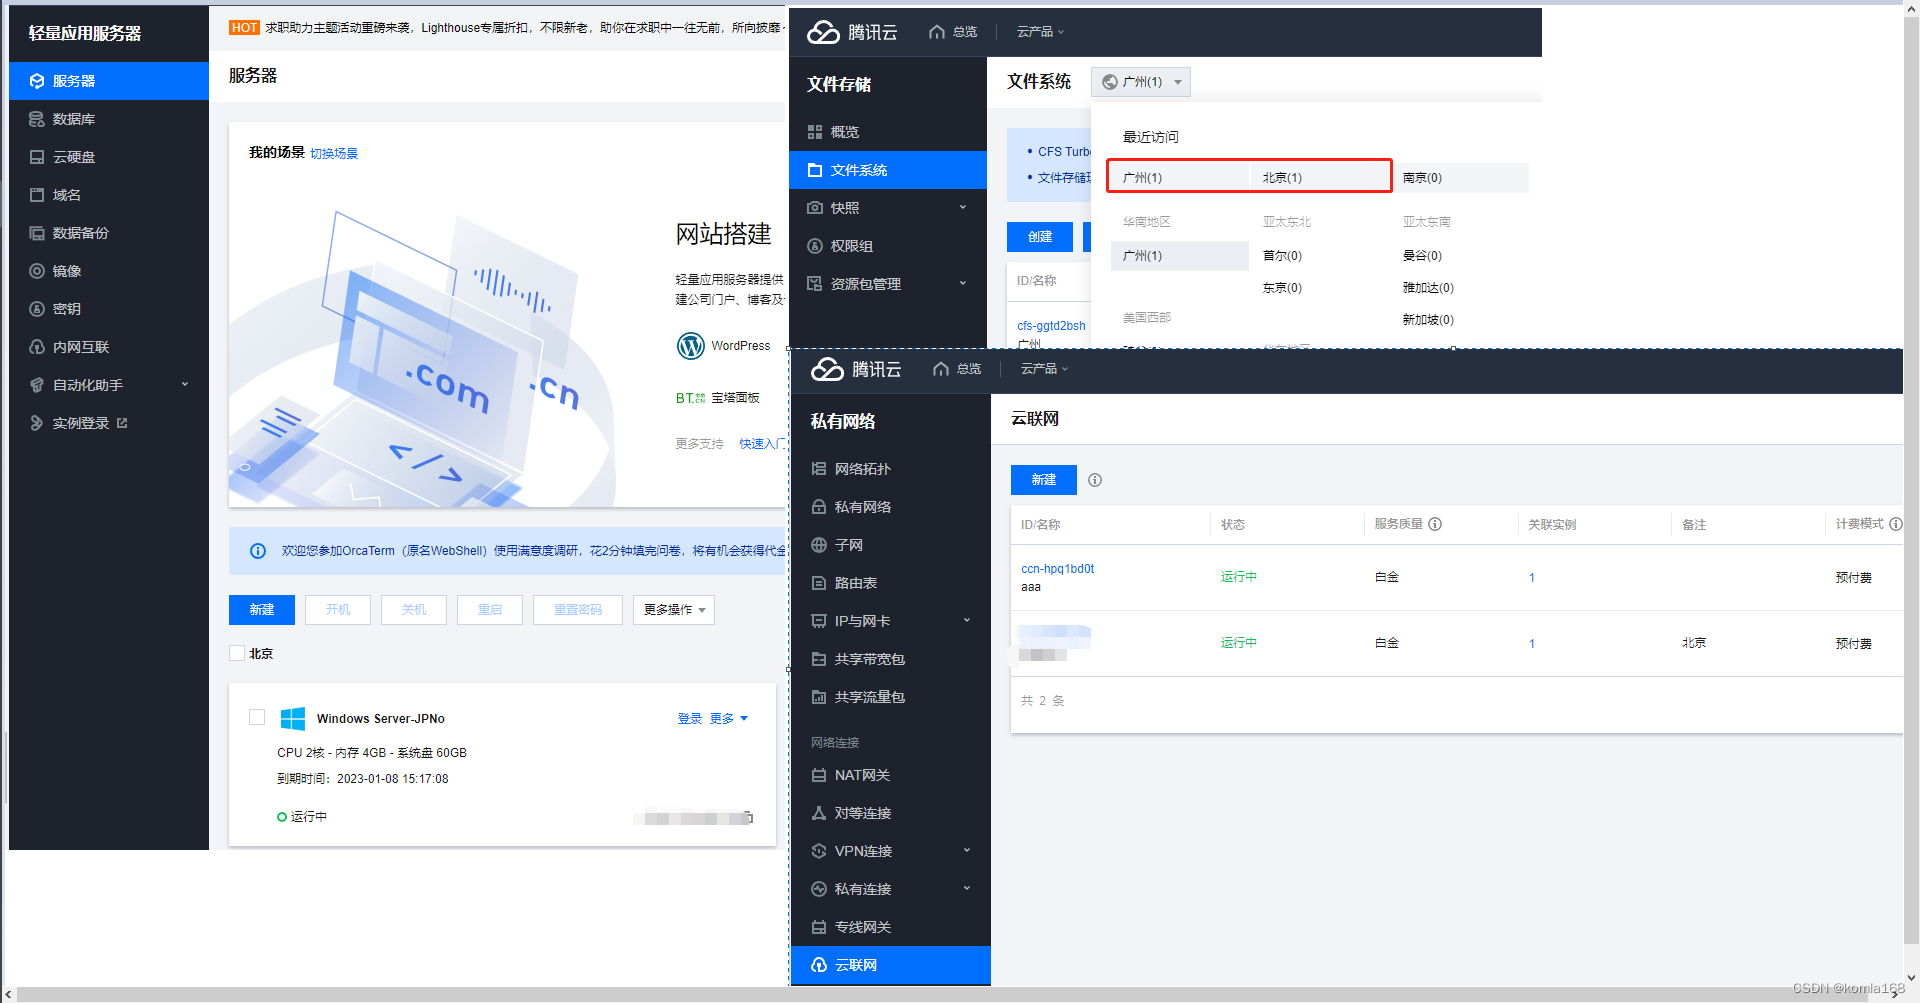Open 权限组 in file storage sidebar
The height and width of the screenshot is (1003, 1920).
pos(888,246)
